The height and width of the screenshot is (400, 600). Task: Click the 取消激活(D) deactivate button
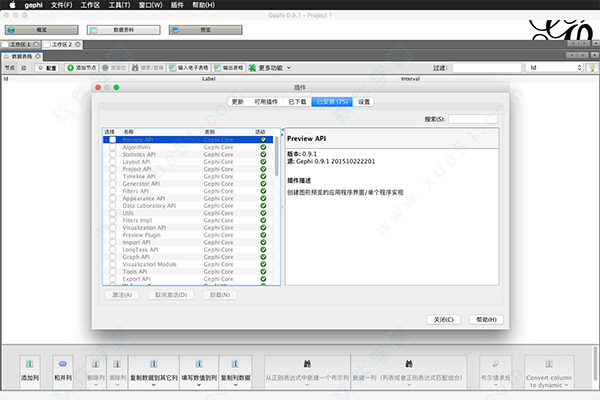point(171,295)
